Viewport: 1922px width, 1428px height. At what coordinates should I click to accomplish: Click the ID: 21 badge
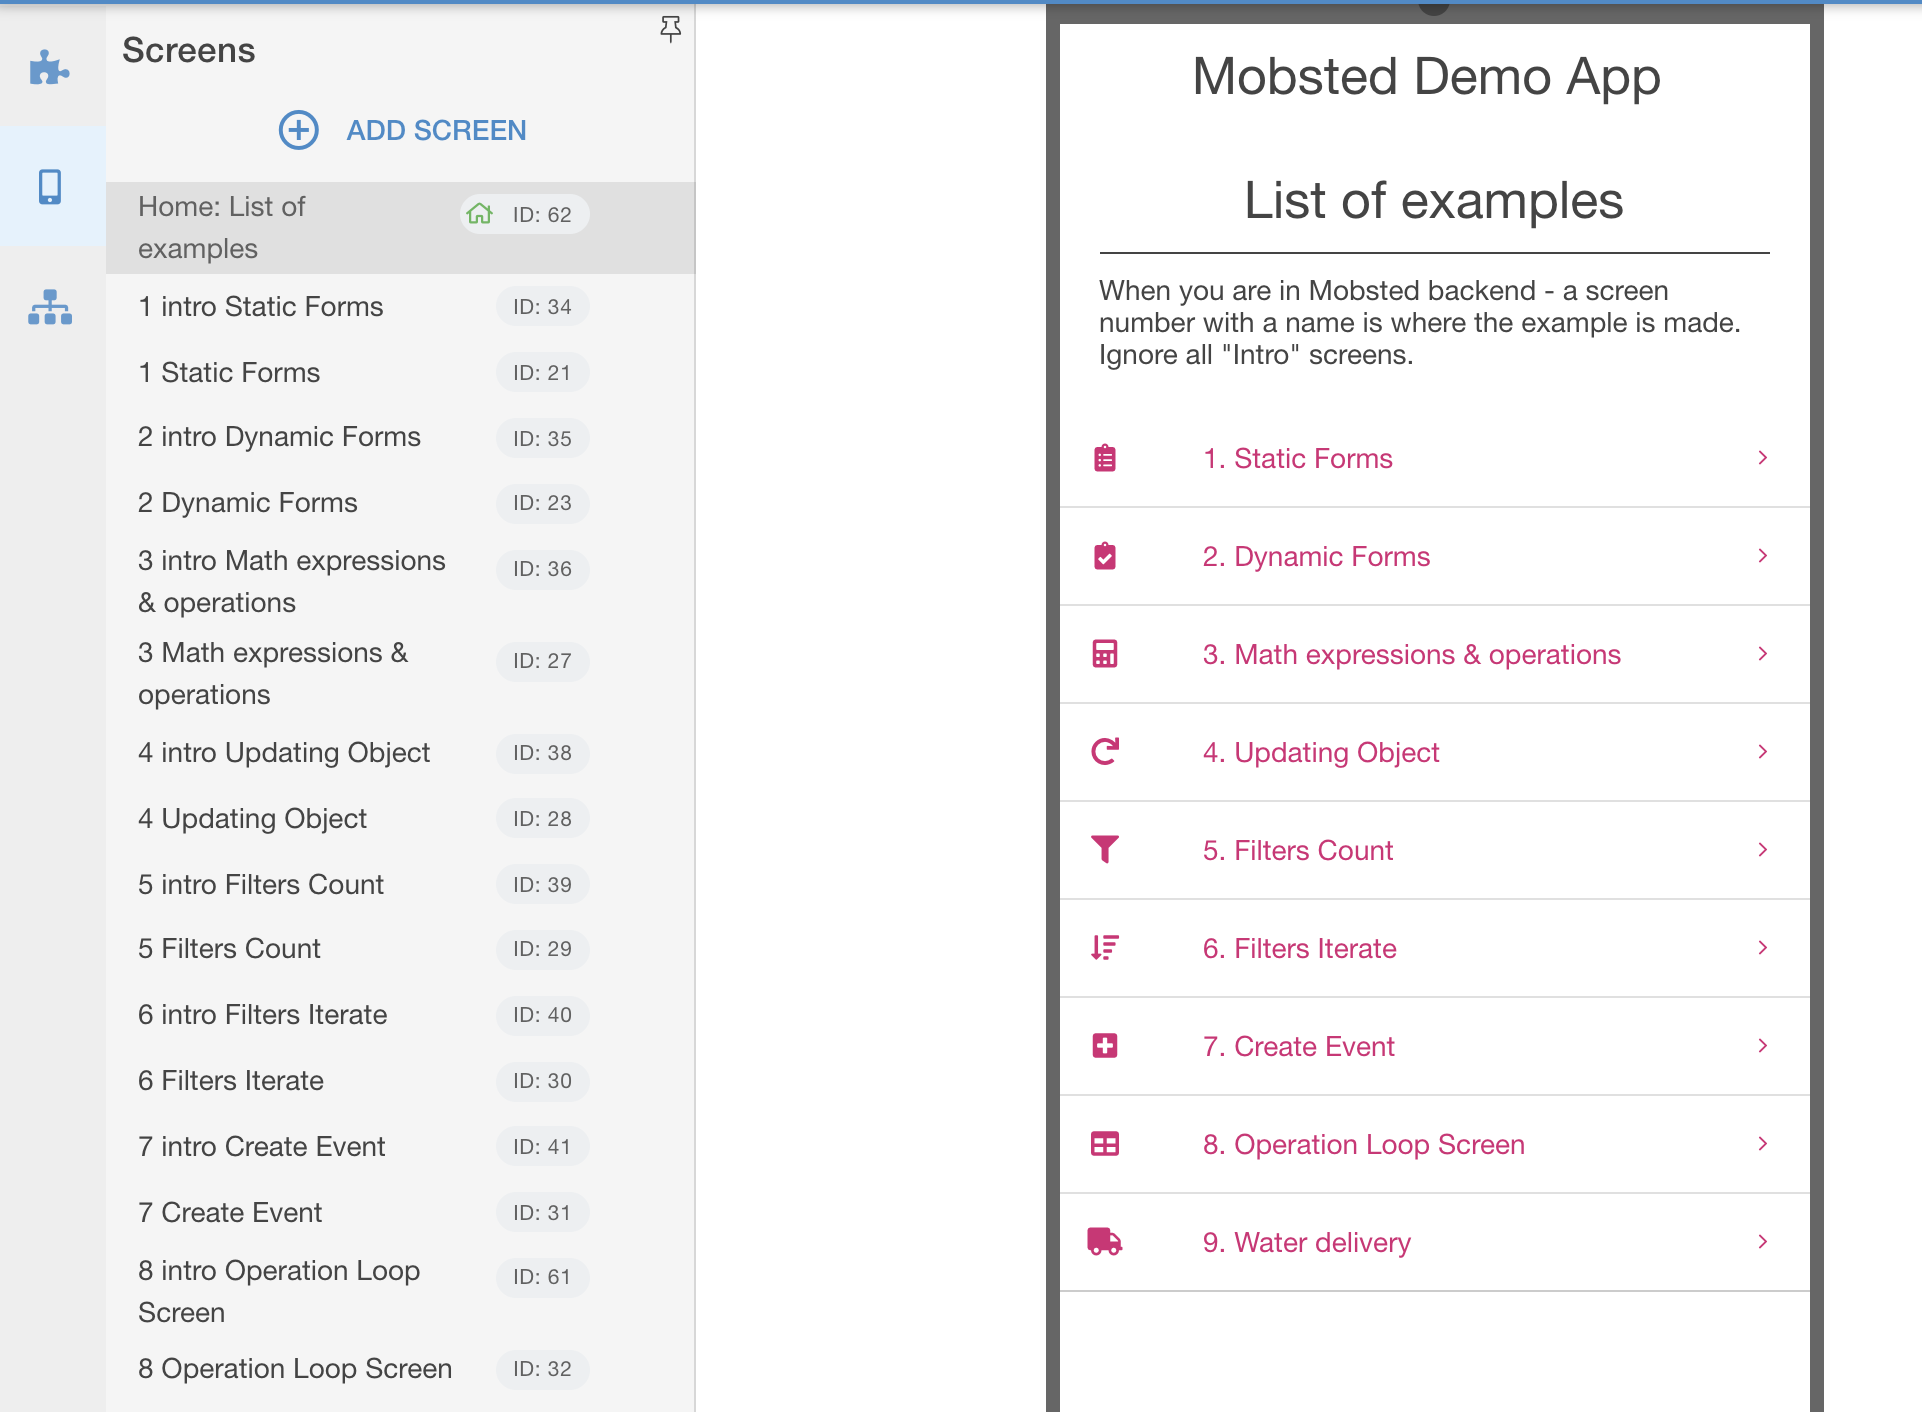pos(542,373)
